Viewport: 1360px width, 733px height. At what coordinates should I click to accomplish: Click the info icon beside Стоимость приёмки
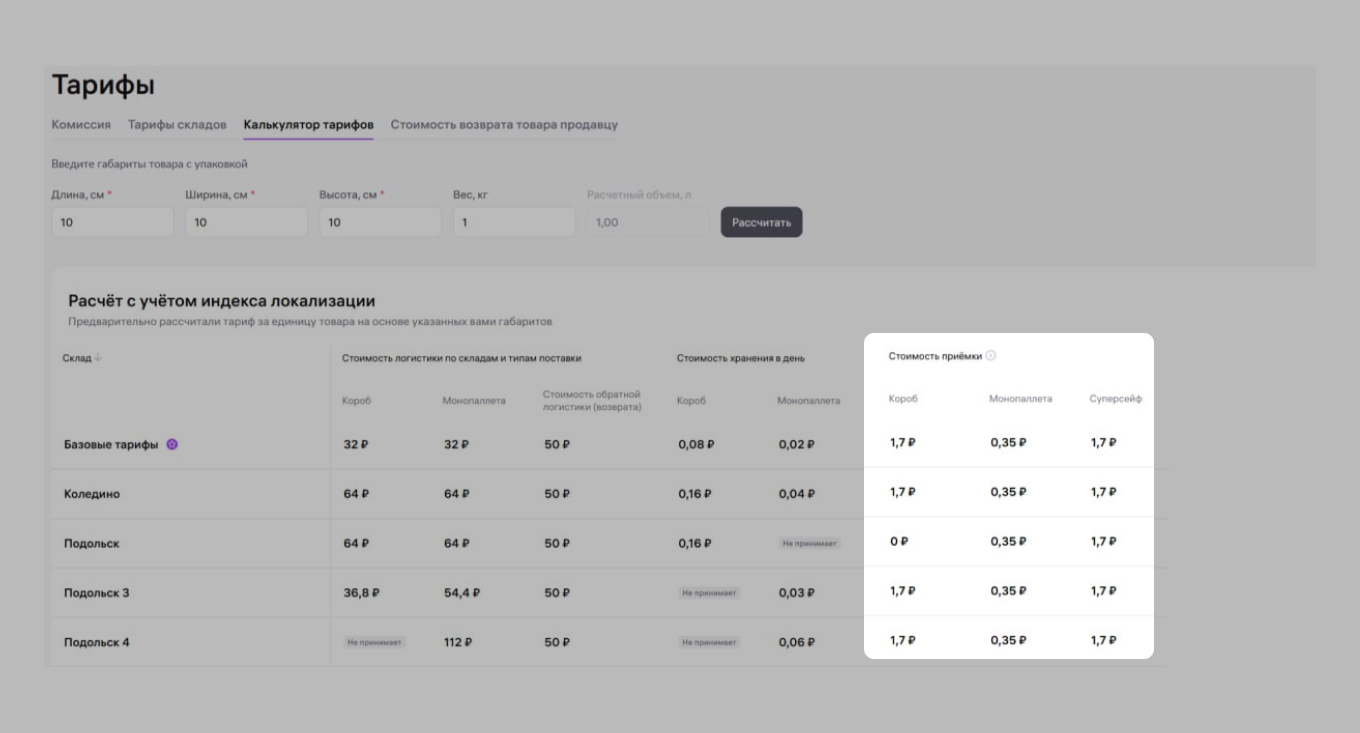point(991,356)
